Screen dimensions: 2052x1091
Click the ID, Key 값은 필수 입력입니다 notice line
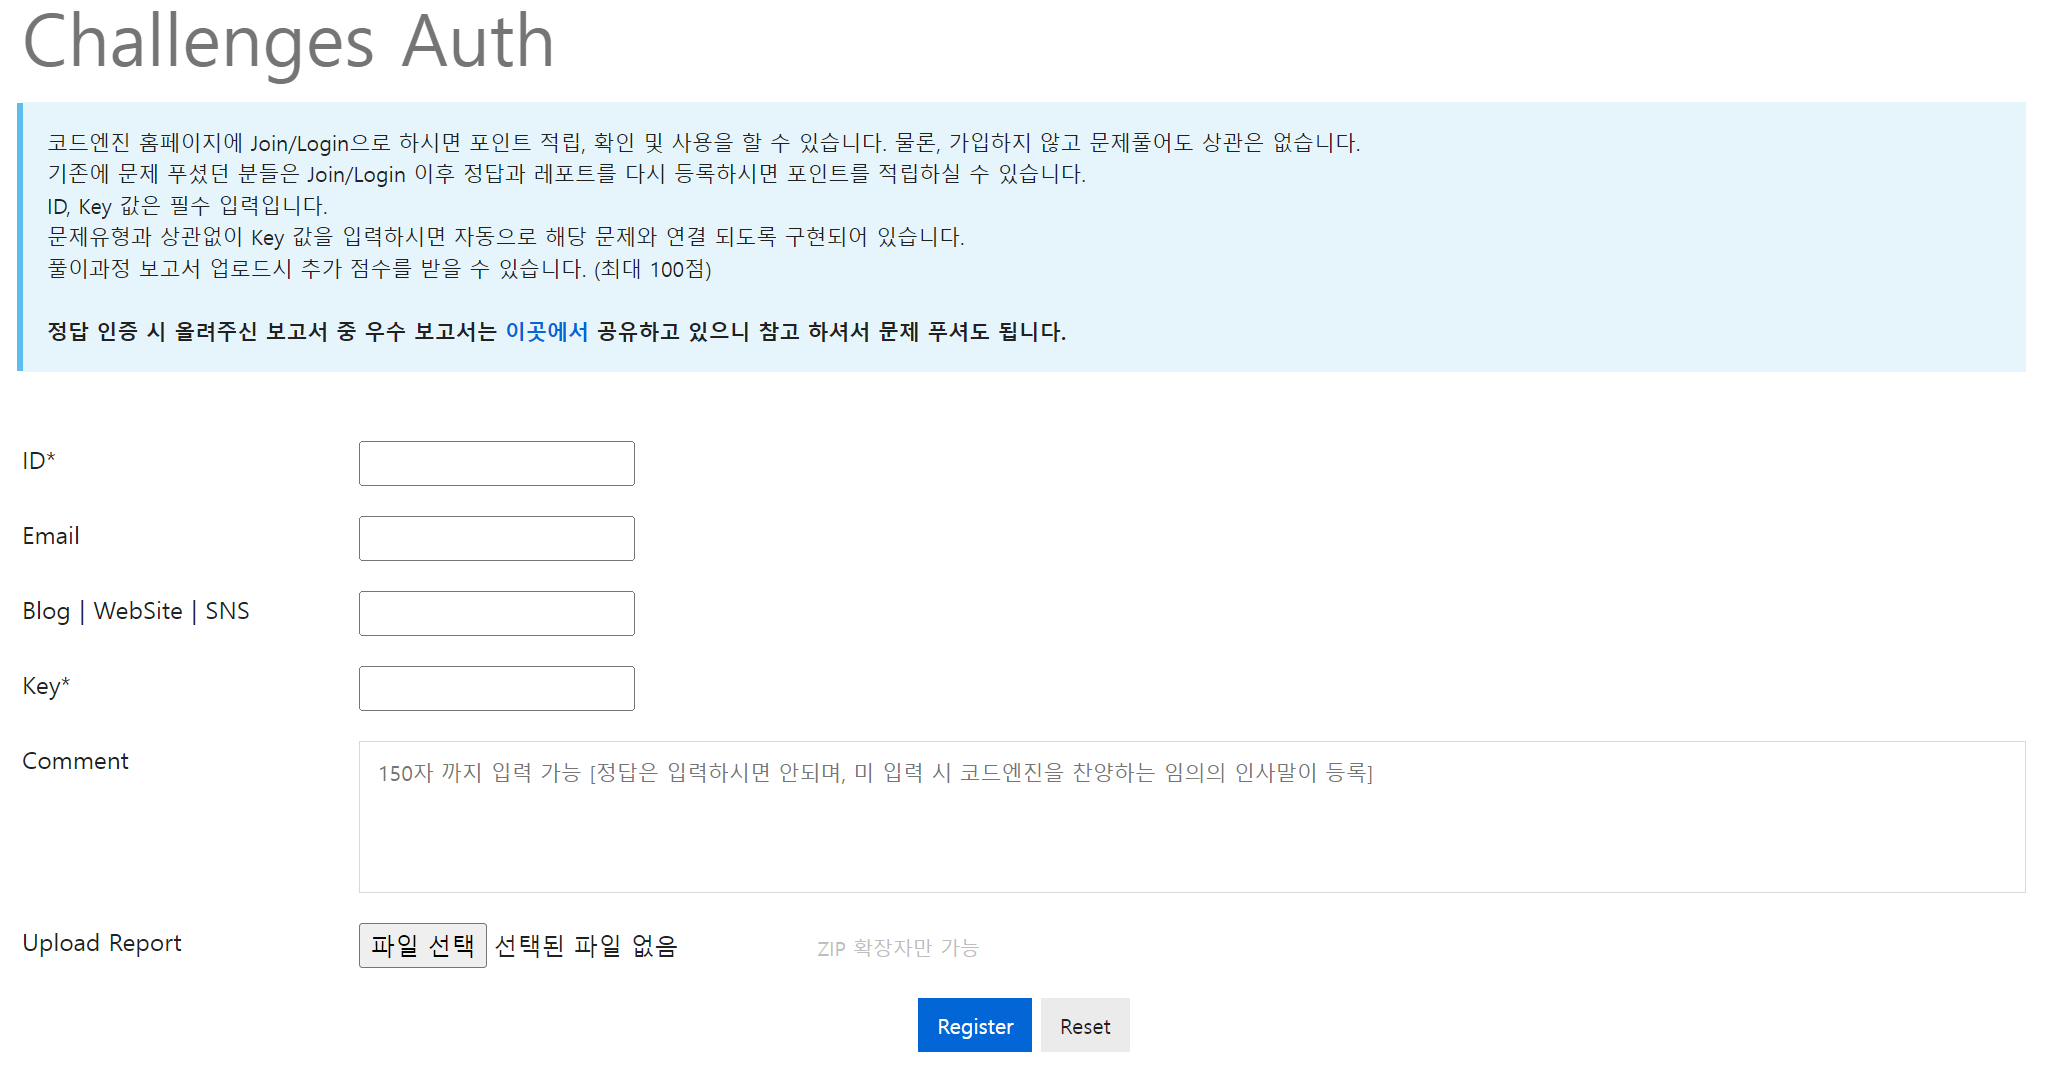[187, 206]
